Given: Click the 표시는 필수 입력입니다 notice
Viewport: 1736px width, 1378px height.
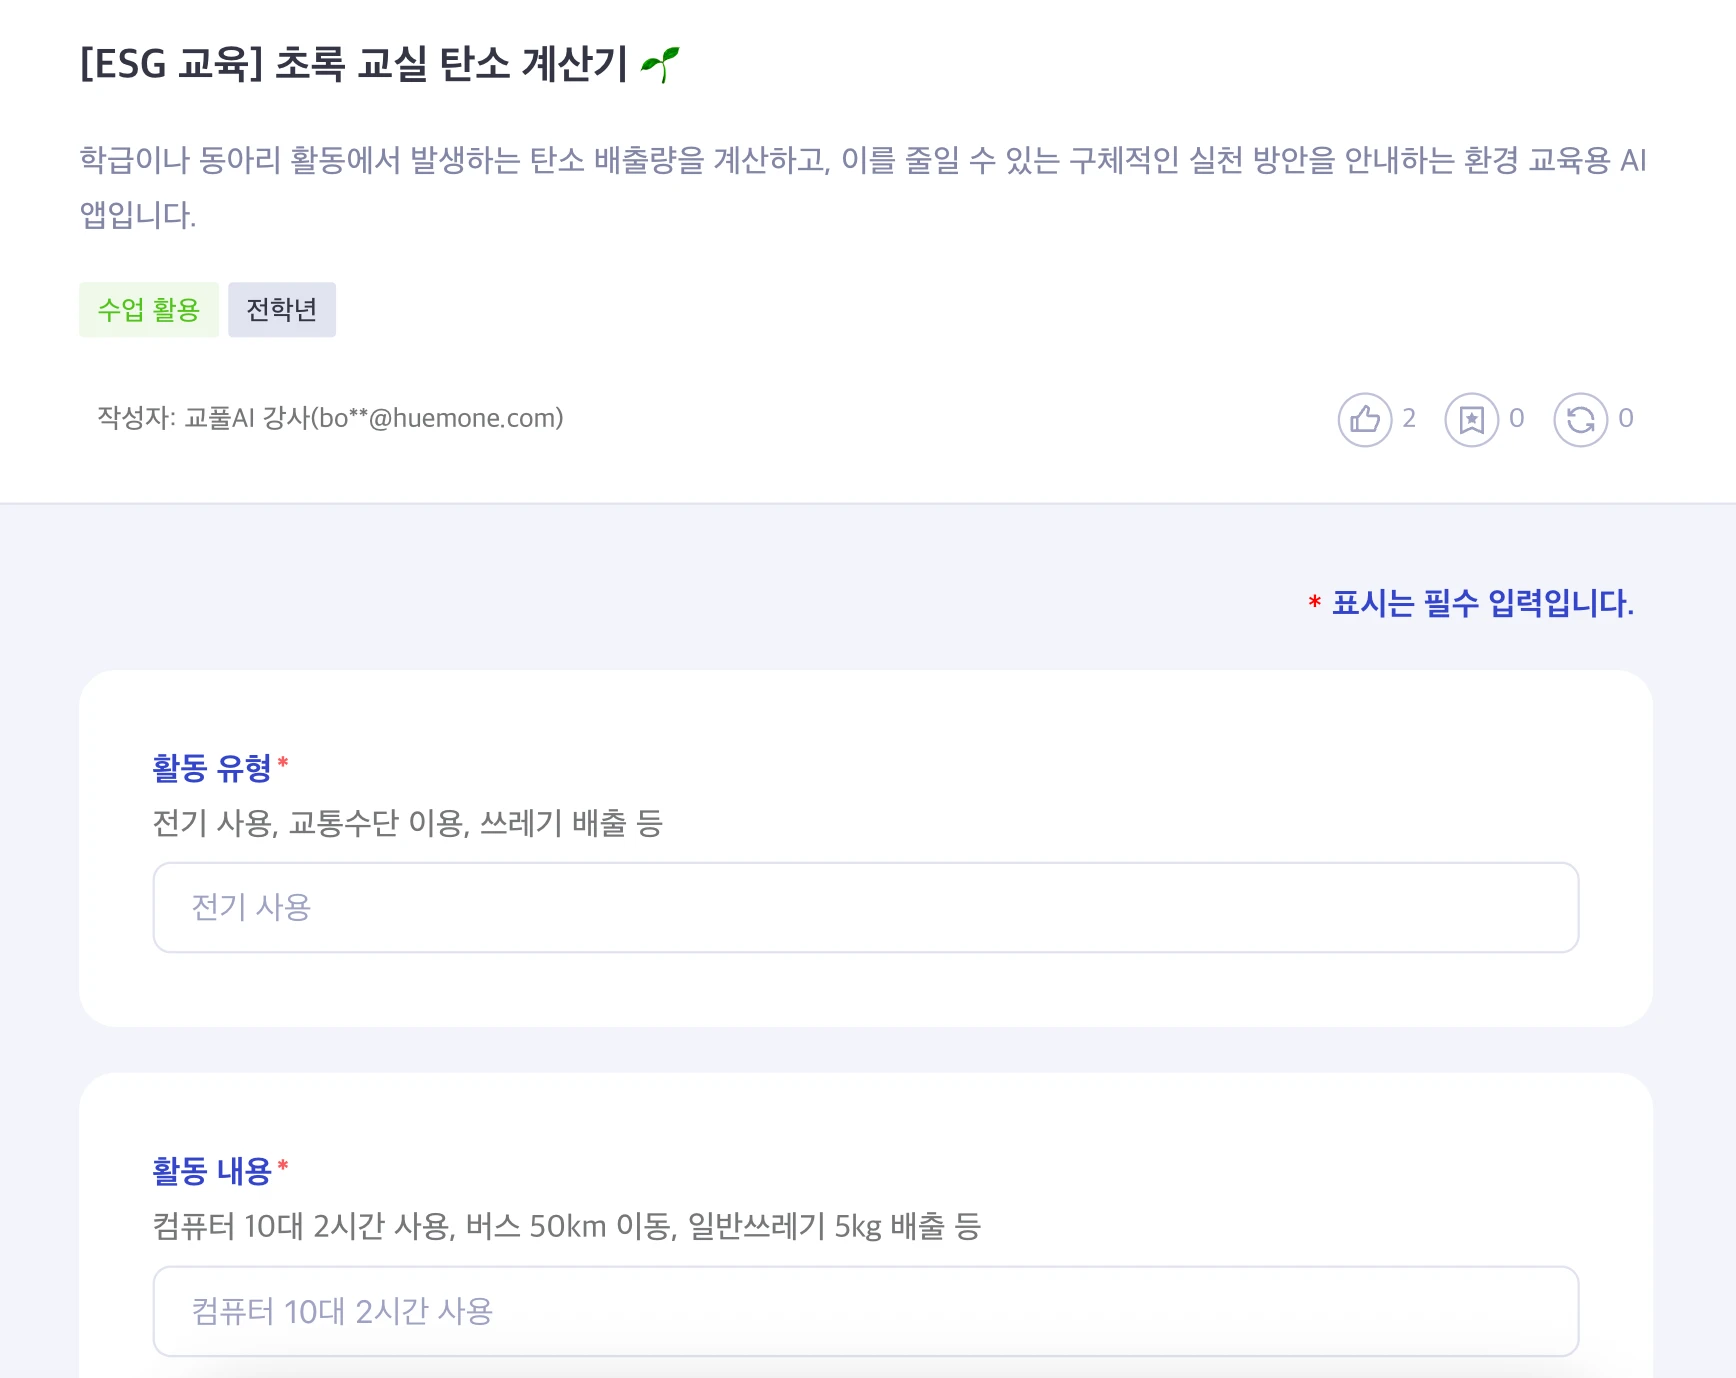Looking at the screenshot, I should (1482, 603).
